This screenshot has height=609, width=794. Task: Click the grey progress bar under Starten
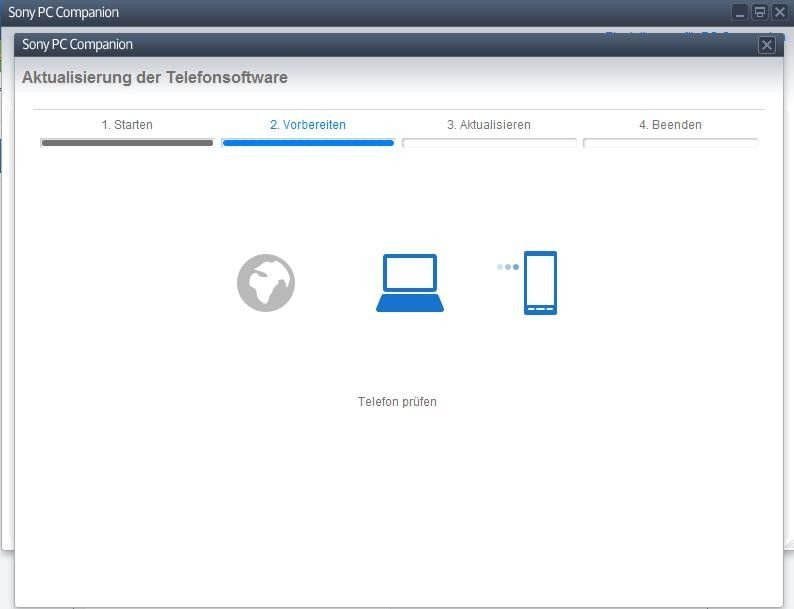point(127,143)
